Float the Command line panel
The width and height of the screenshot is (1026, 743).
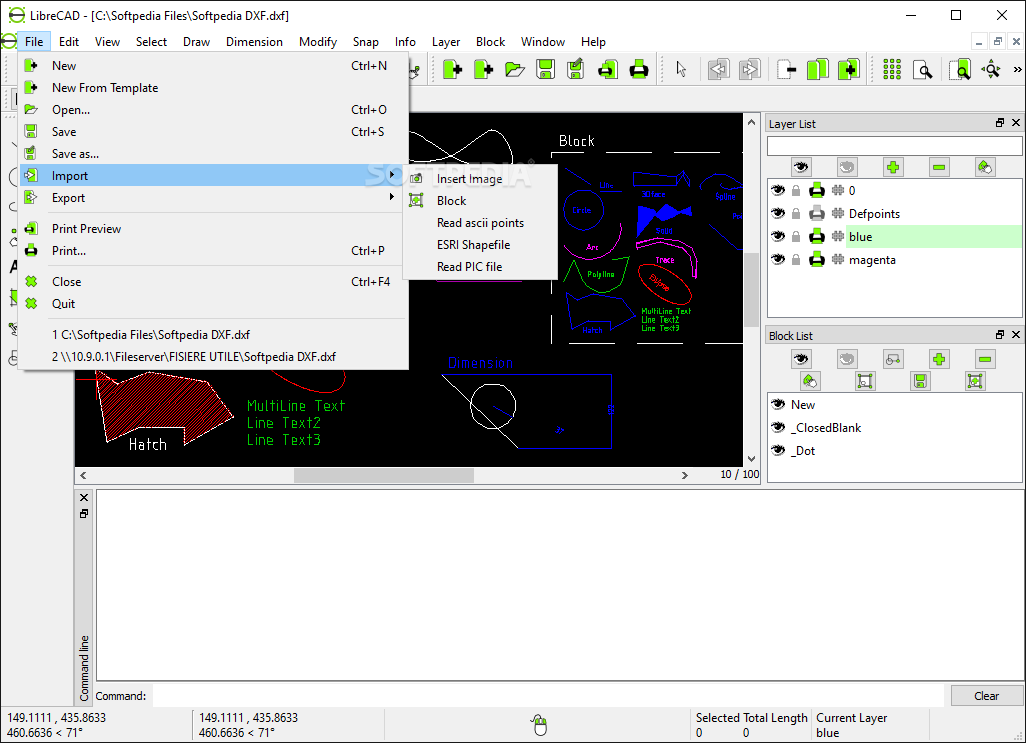[84, 514]
